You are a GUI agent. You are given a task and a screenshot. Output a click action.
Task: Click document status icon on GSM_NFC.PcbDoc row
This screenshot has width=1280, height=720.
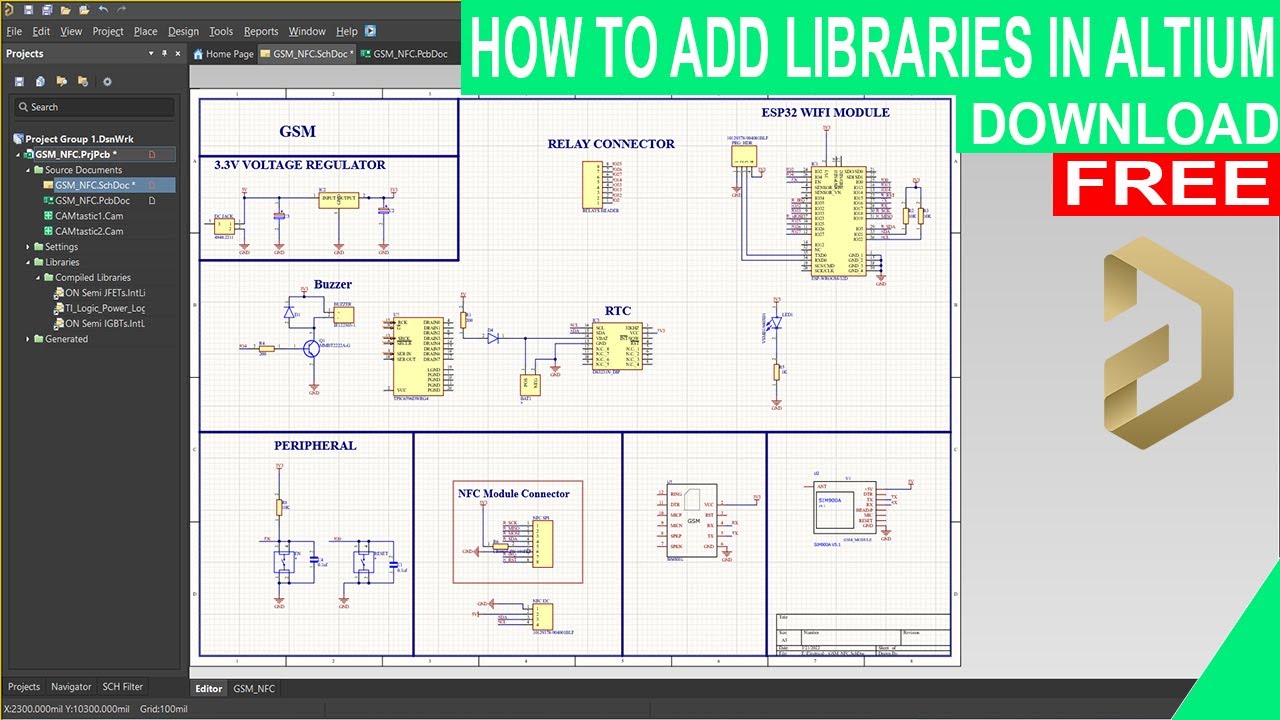point(152,201)
